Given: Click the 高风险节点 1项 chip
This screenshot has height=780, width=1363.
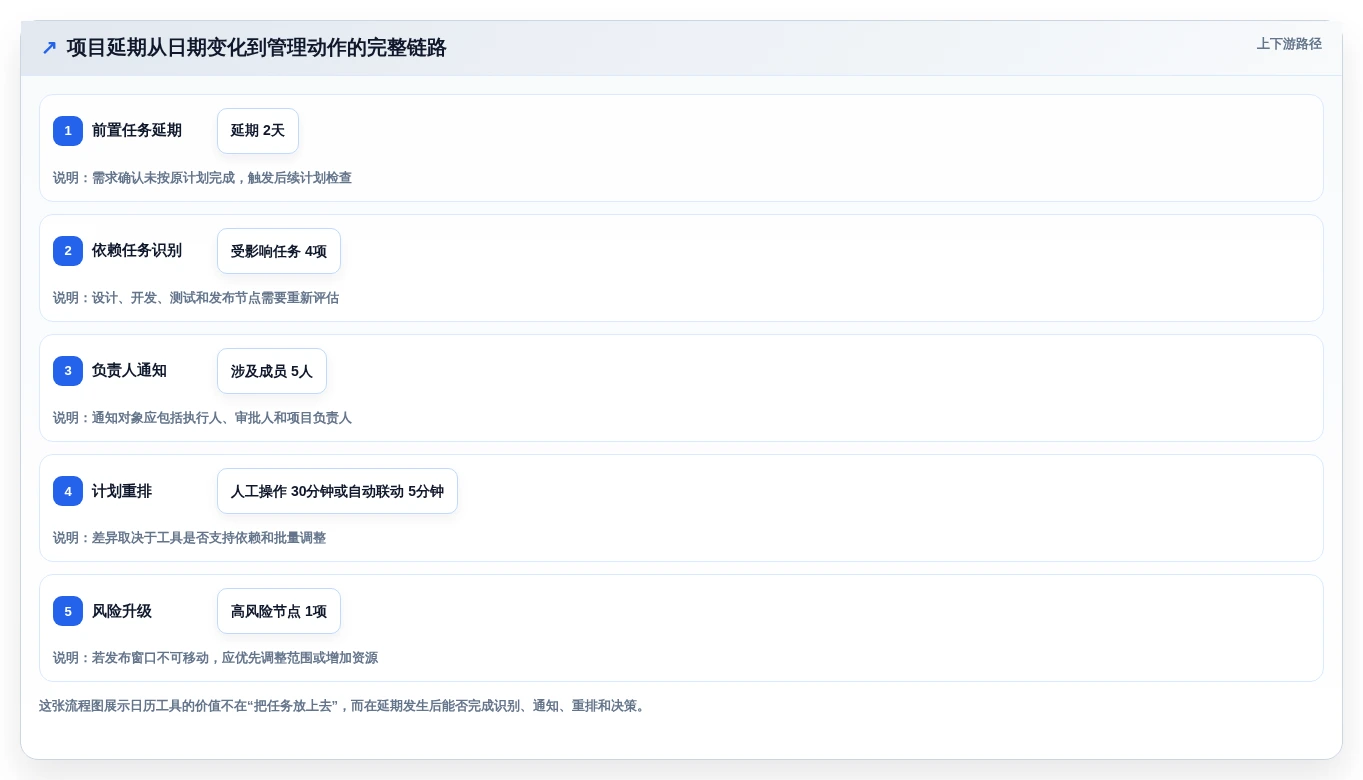Looking at the screenshot, I should (279, 611).
